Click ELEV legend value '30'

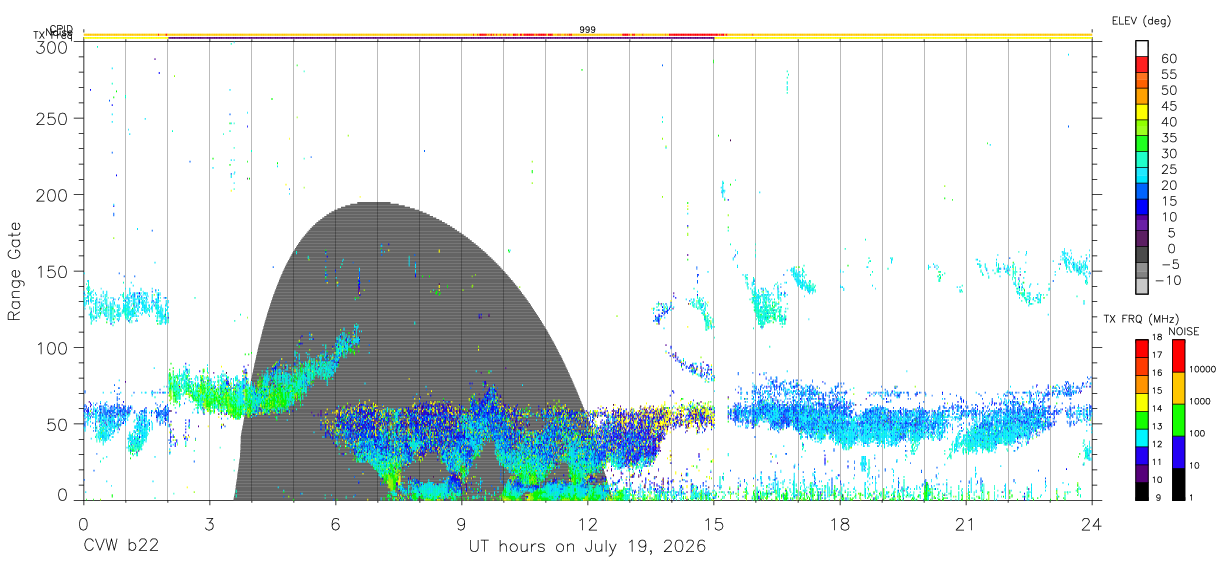1167,154
